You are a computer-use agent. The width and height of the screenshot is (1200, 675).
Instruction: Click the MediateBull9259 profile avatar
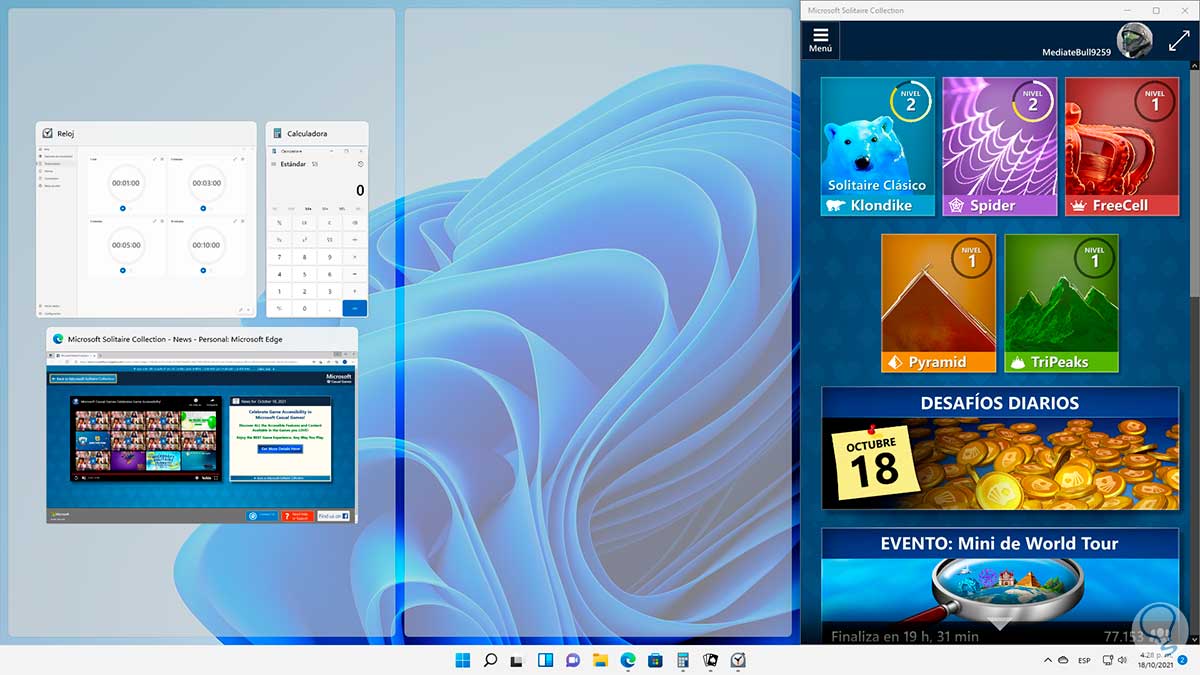(x=1135, y=40)
